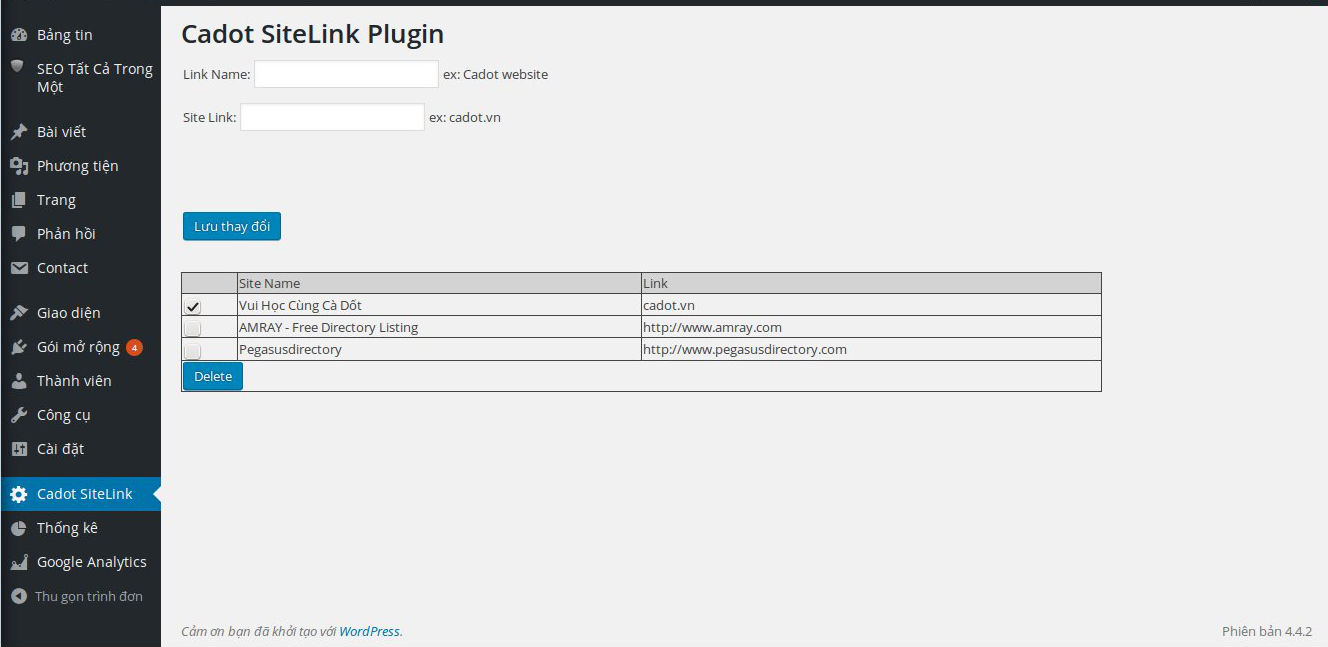
Task: Click the Trang pages icon
Action: (18, 200)
